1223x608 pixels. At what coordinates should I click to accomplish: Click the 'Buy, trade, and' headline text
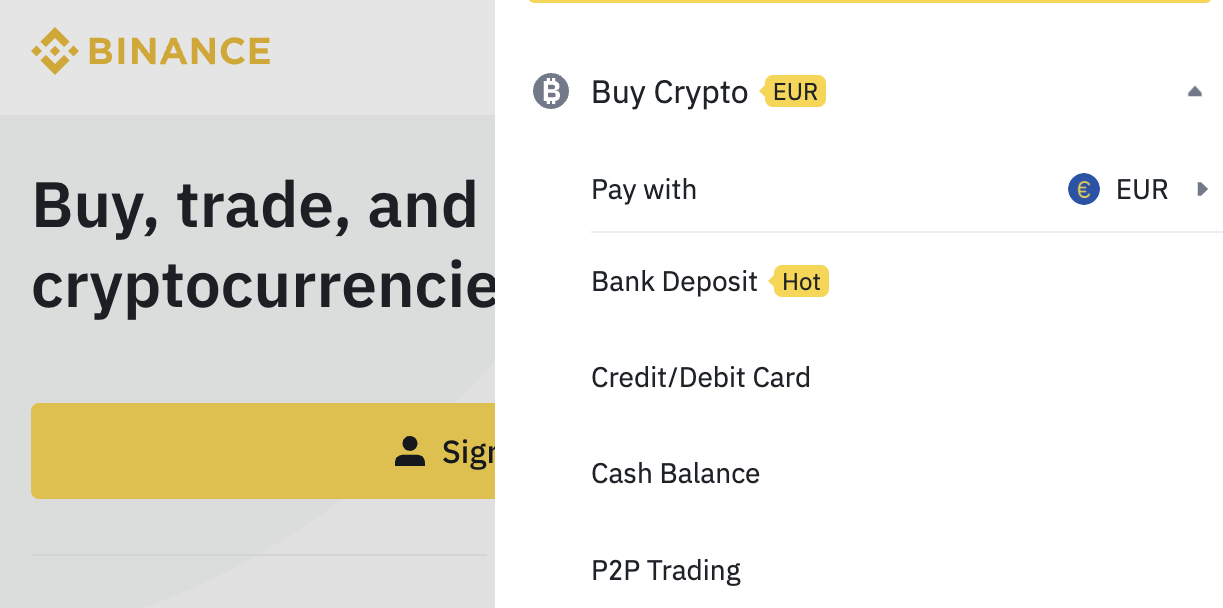click(255, 206)
